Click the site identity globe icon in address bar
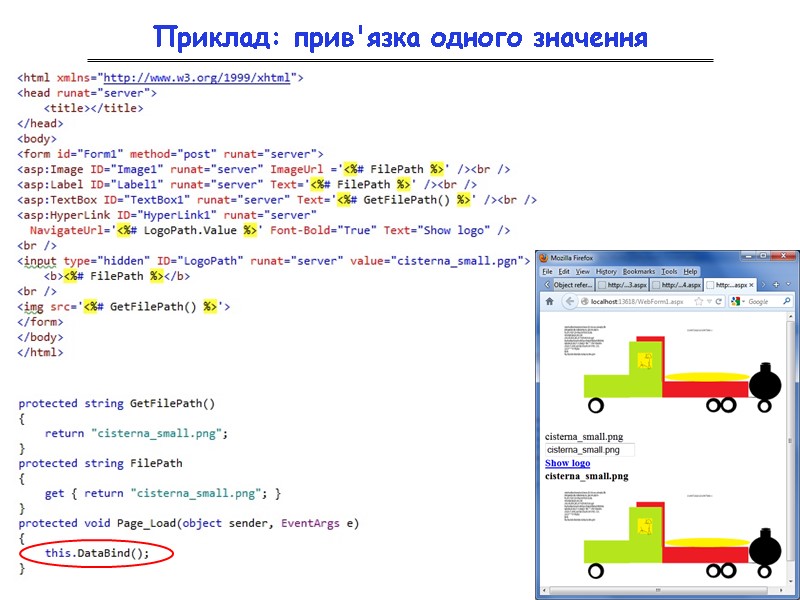 tap(585, 302)
